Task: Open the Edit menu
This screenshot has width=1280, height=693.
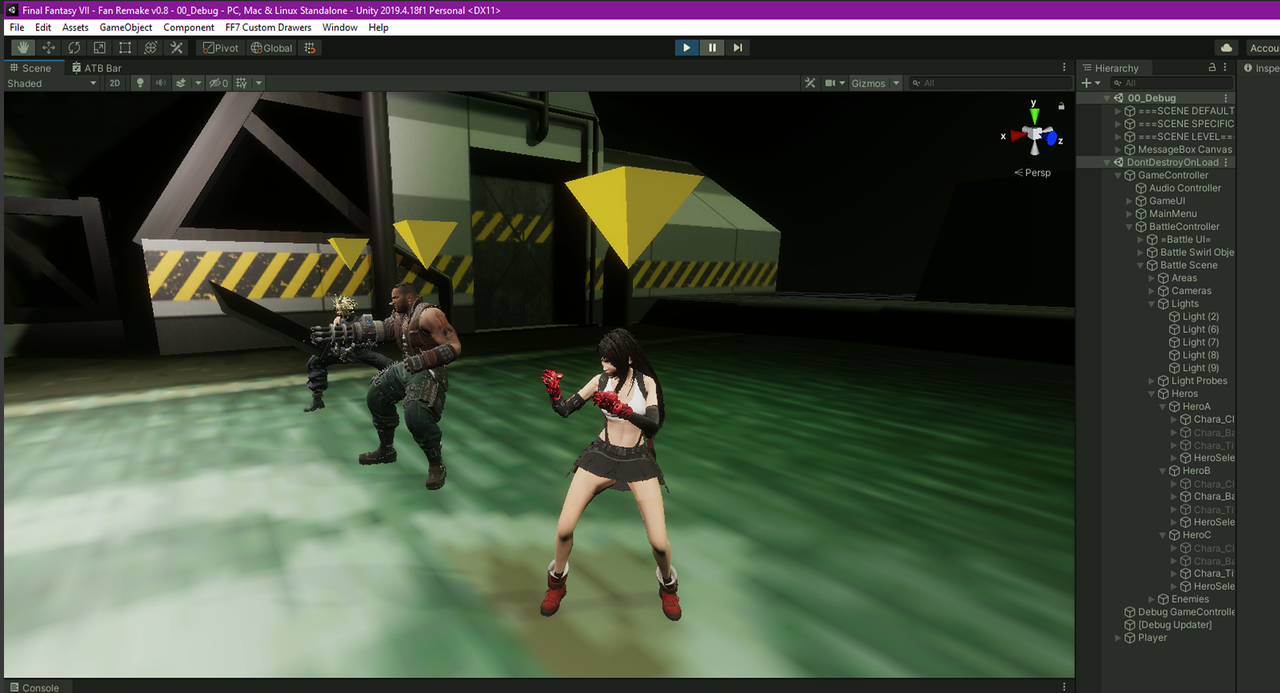Action: 43,27
